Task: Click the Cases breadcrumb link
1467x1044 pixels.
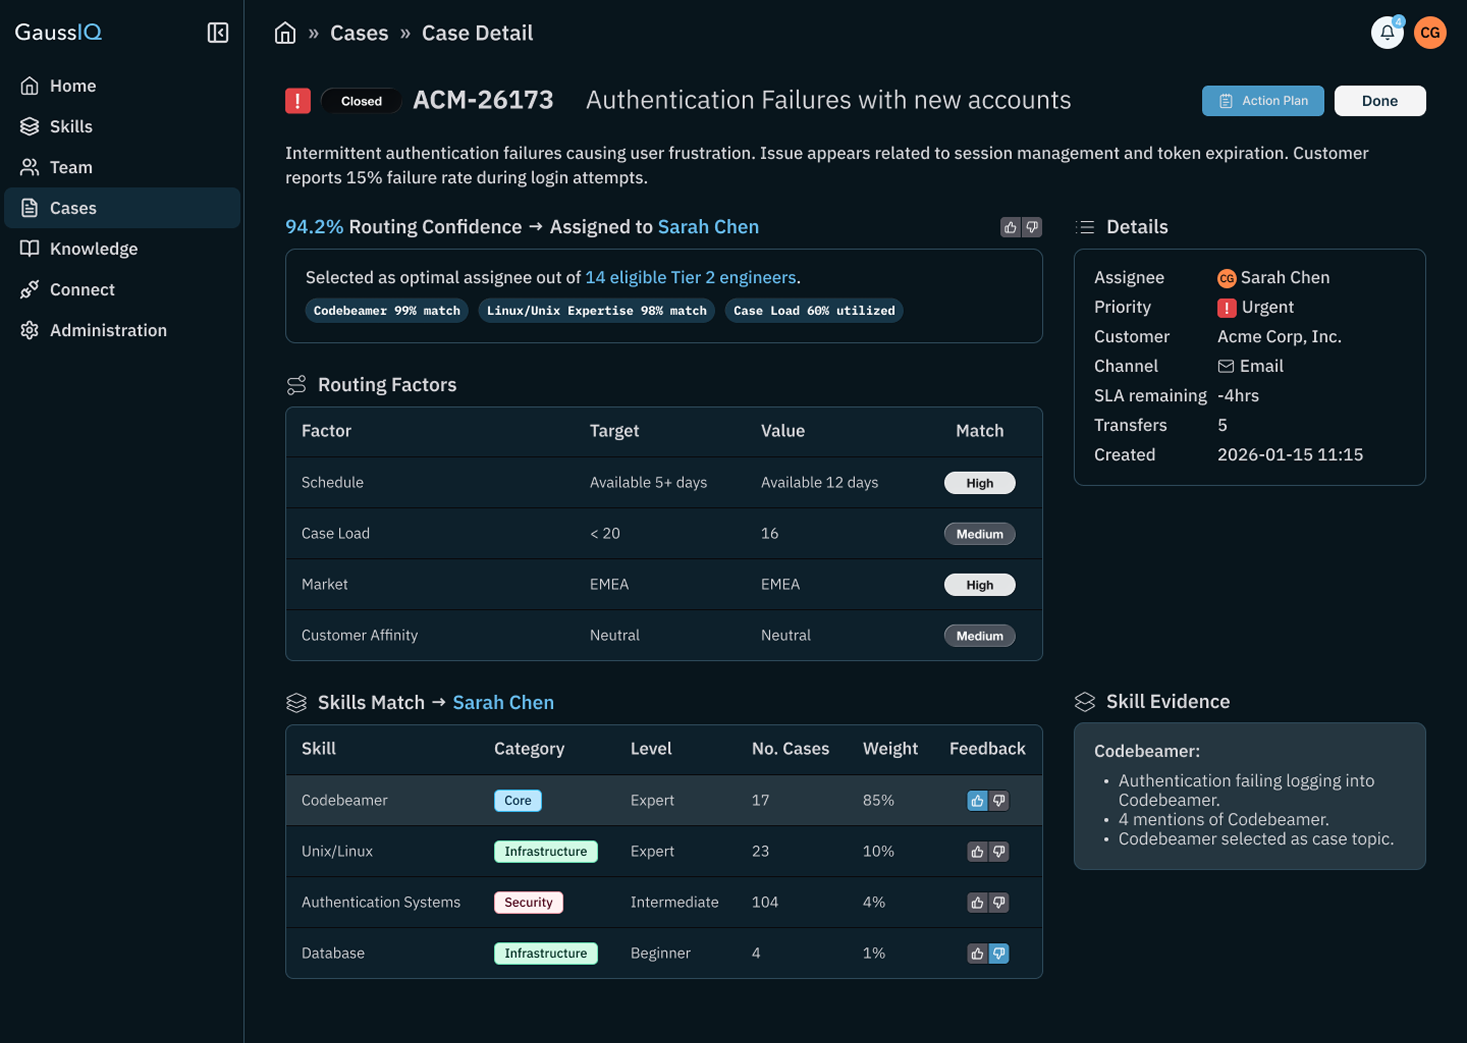Action: [x=359, y=33]
